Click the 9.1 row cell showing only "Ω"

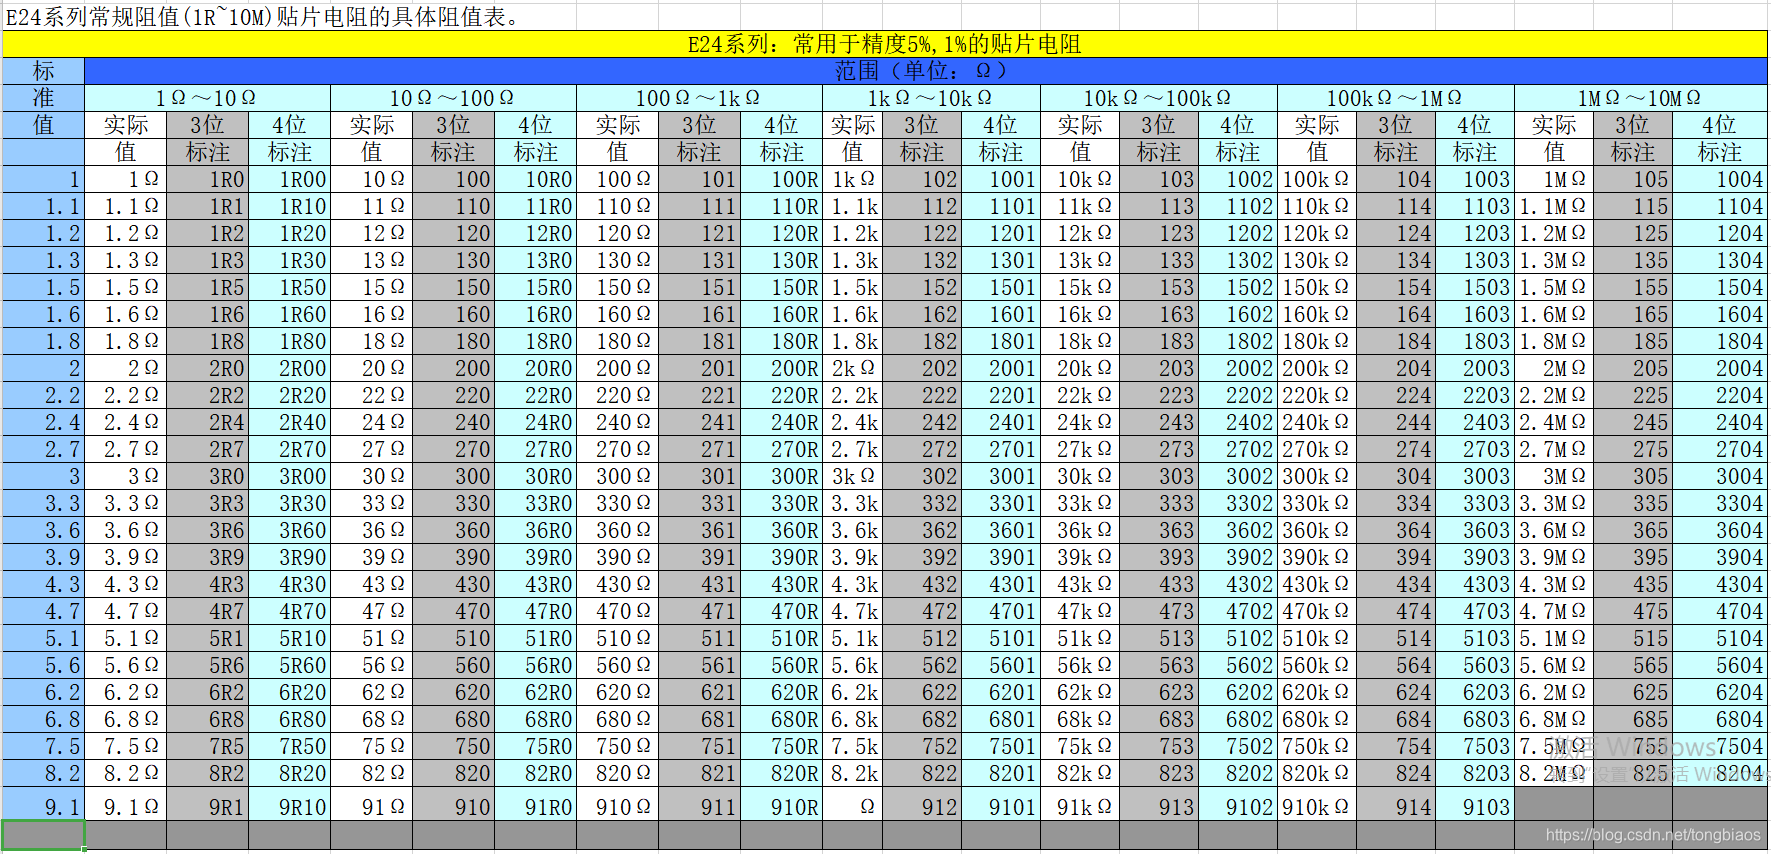[853, 804]
